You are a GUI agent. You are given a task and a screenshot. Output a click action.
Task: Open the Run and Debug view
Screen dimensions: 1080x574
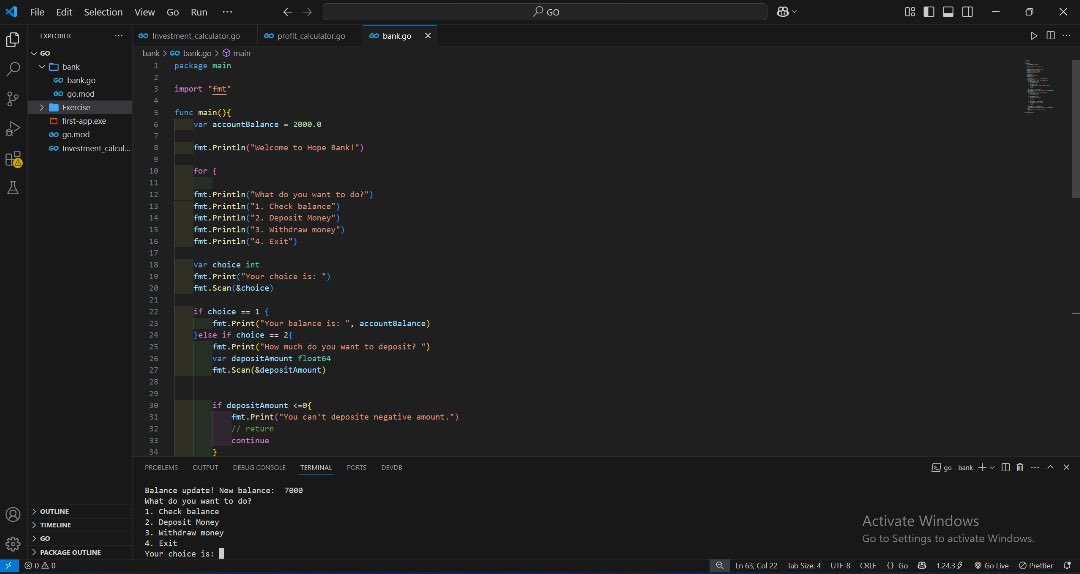click(12, 129)
